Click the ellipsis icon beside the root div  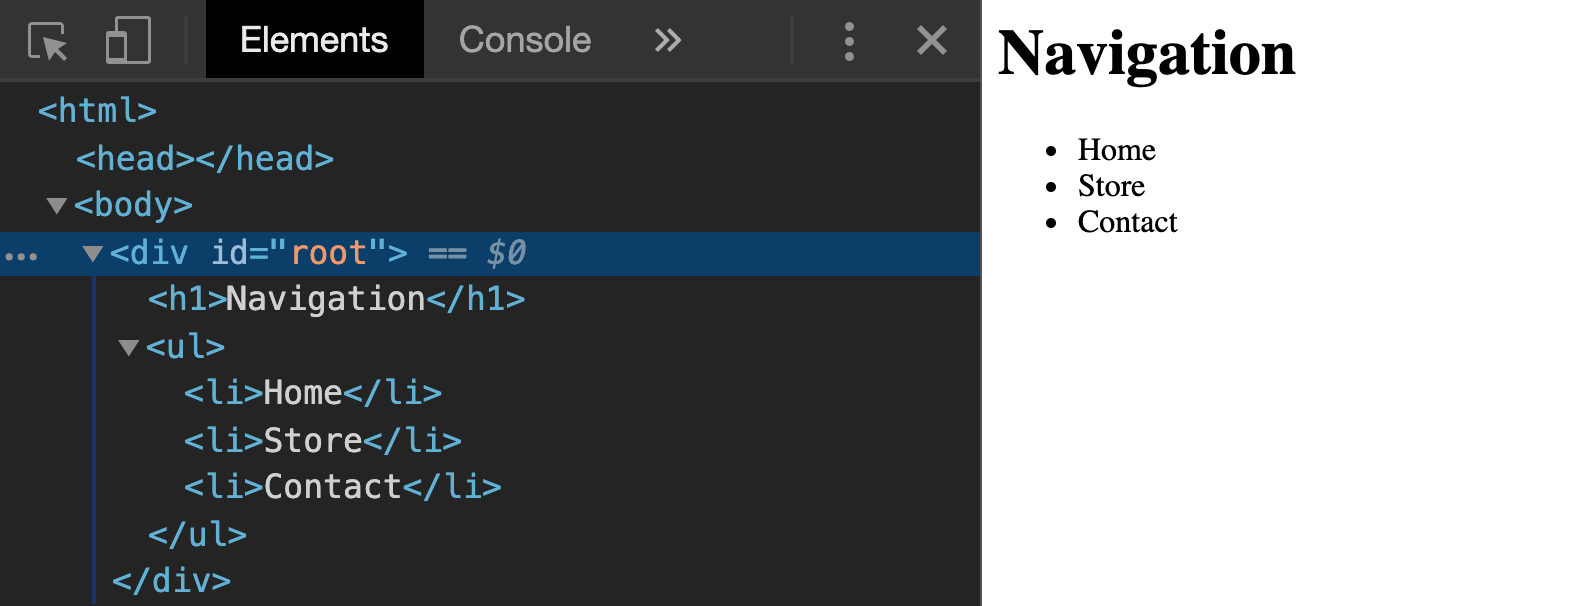point(21,255)
